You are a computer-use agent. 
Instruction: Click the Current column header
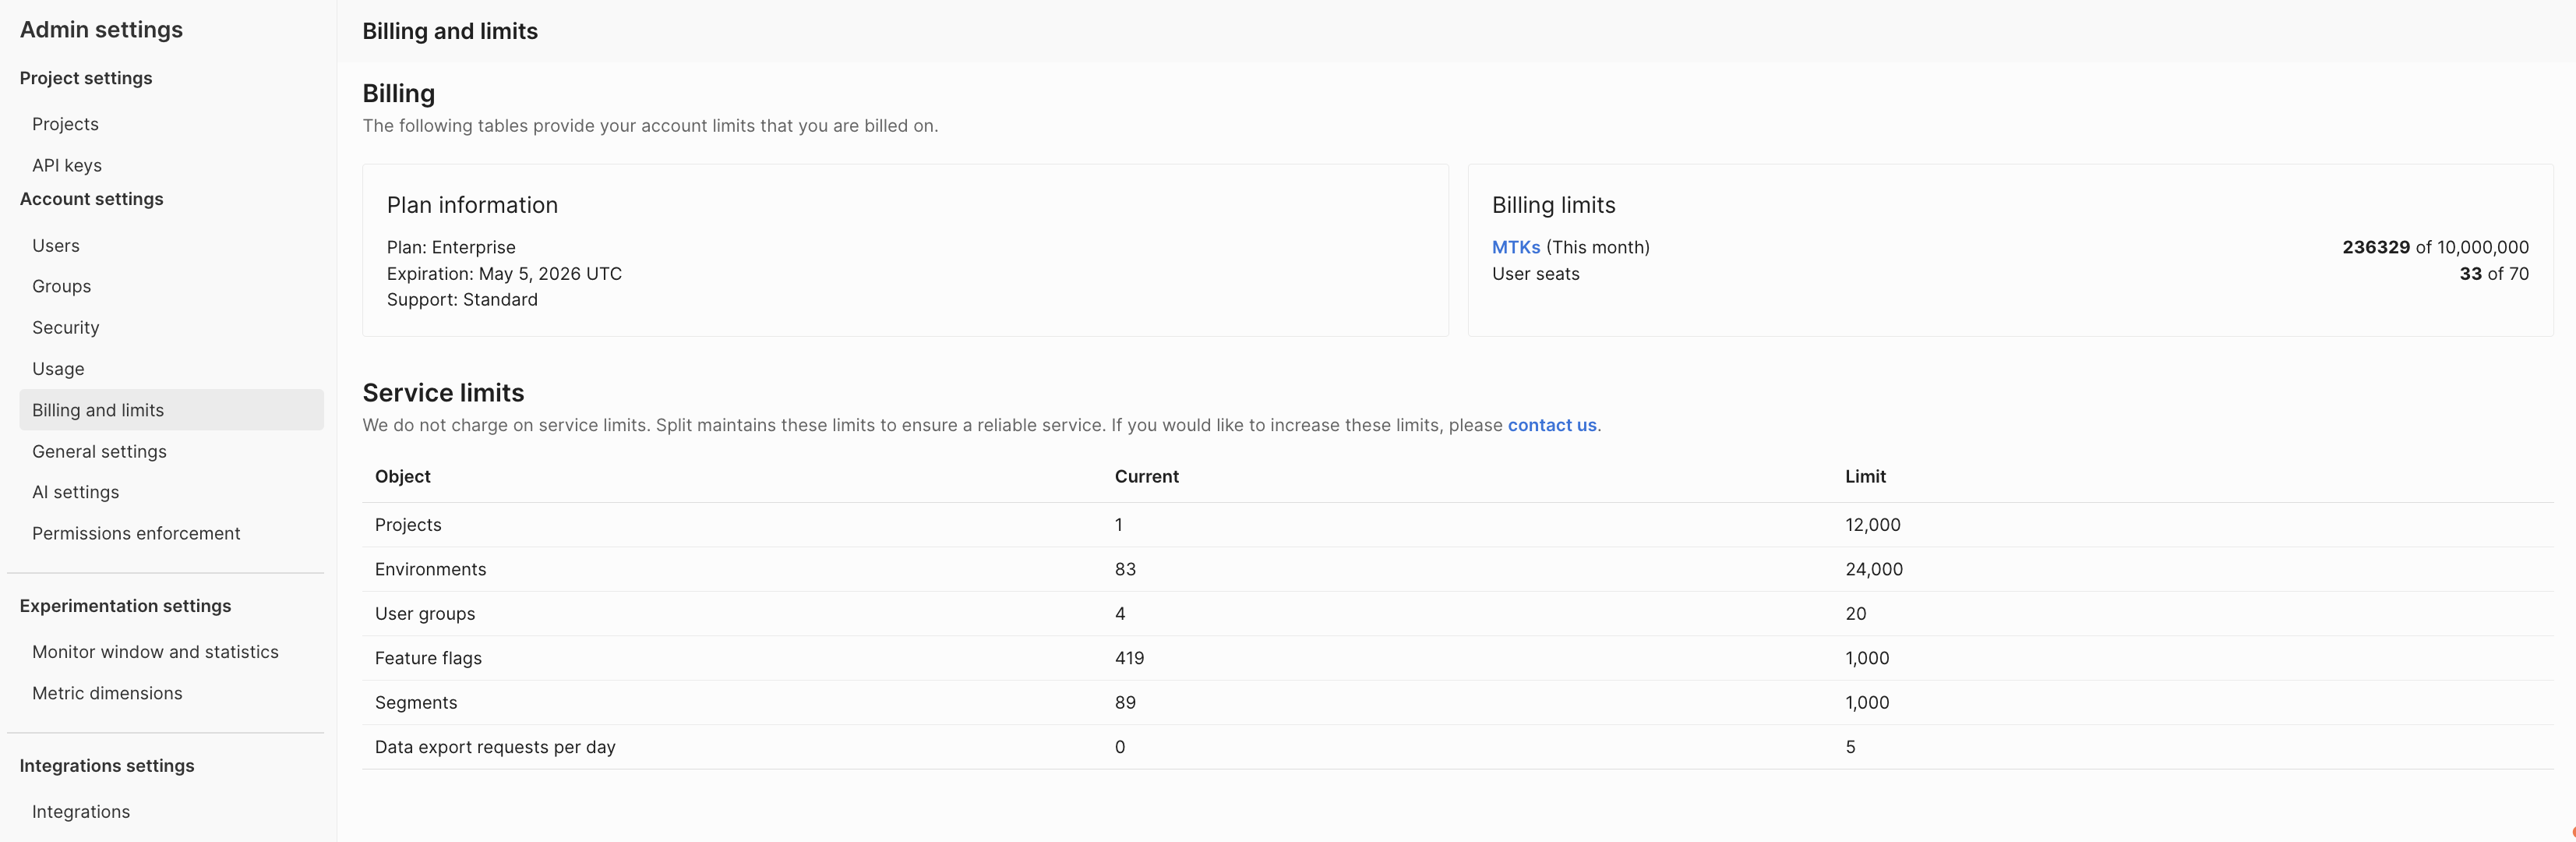(x=1146, y=477)
